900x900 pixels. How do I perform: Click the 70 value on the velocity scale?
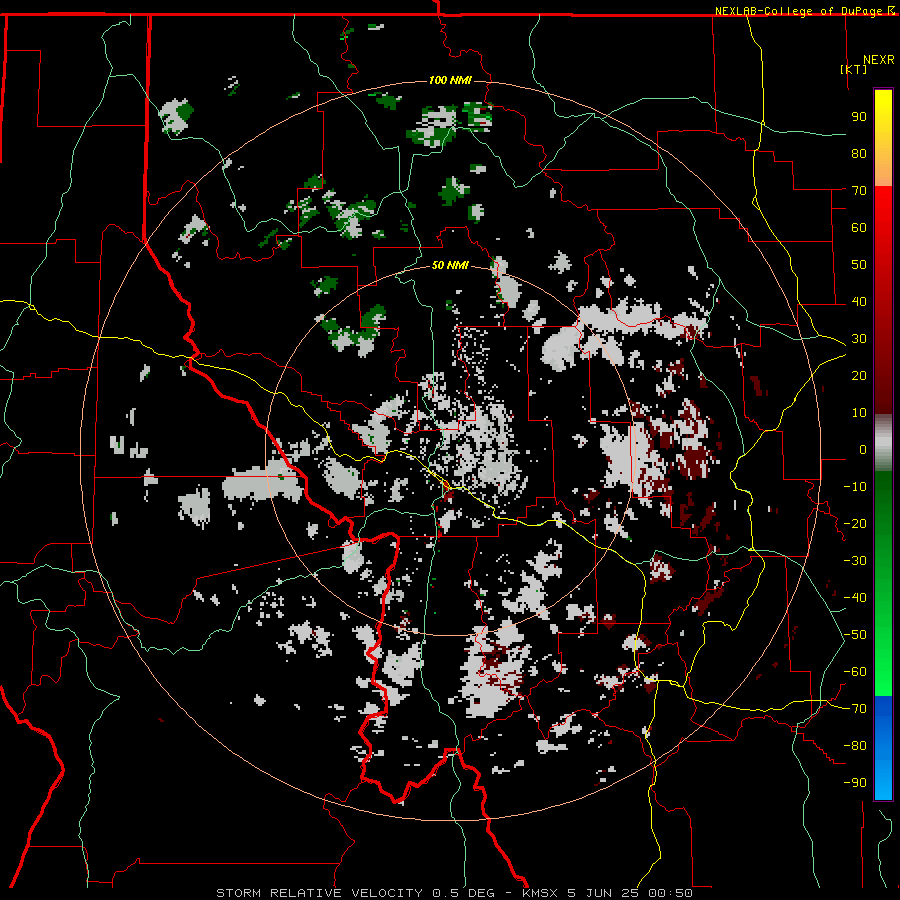point(859,191)
